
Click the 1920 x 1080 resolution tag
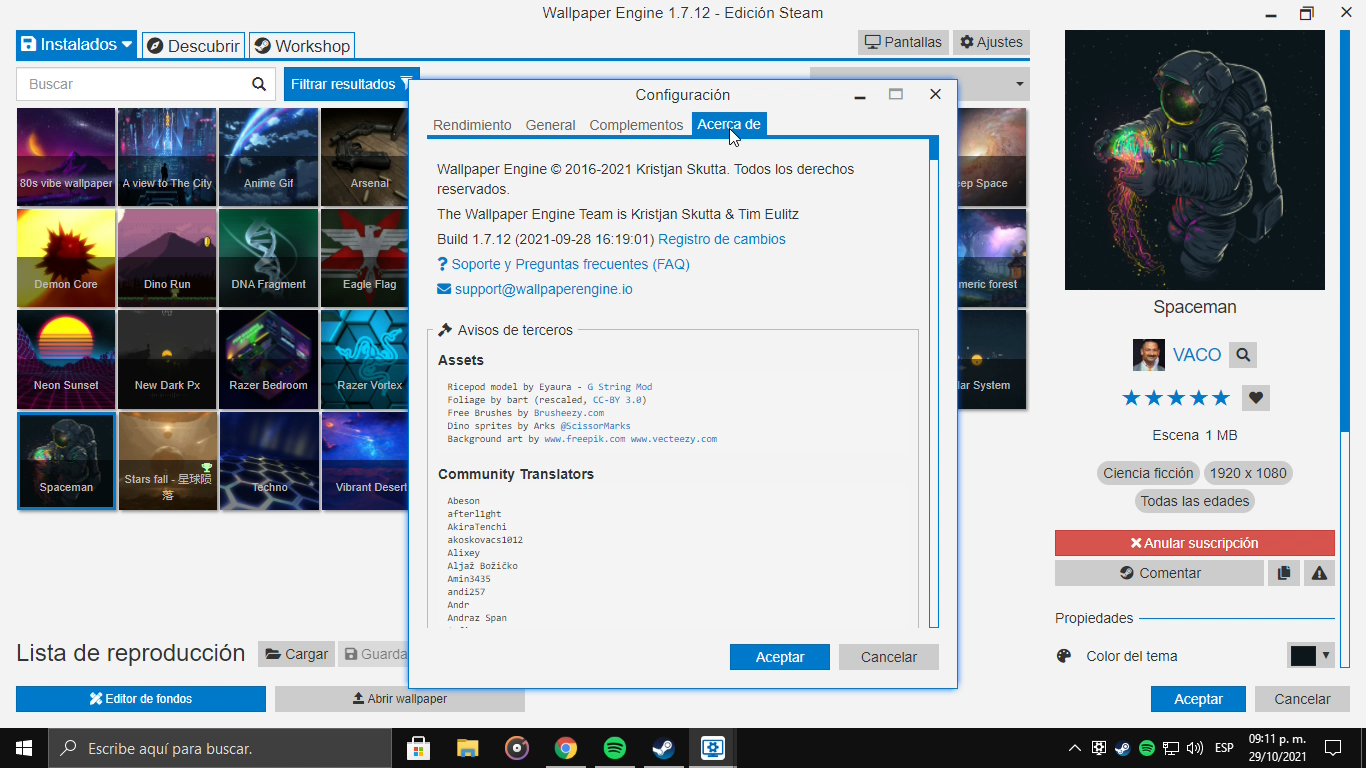pyautogui.click(x=1248, y=473)
